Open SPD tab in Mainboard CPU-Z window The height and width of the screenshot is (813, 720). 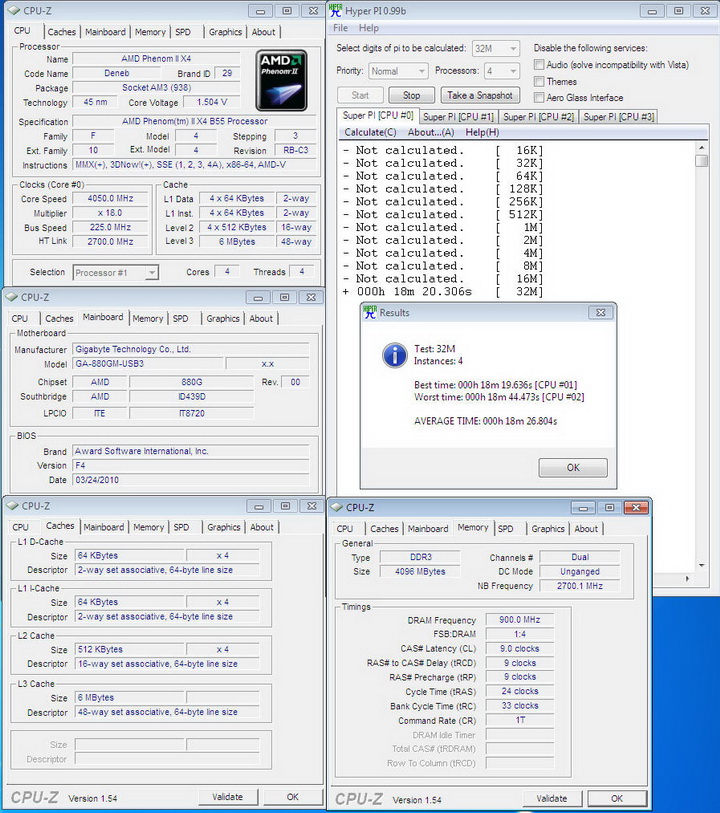point(180,318)
